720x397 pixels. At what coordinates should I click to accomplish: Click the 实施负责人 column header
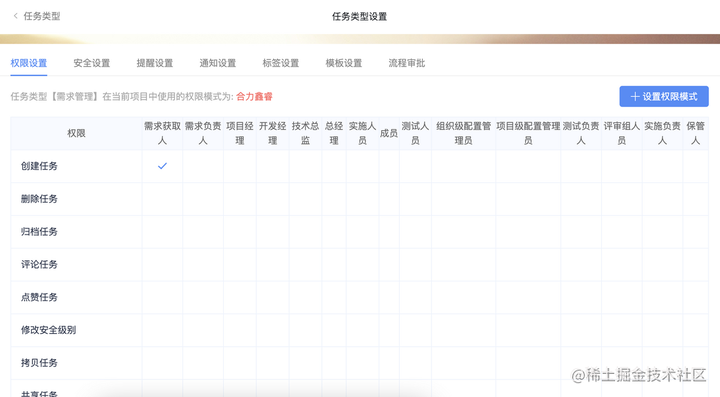point(662,133)
